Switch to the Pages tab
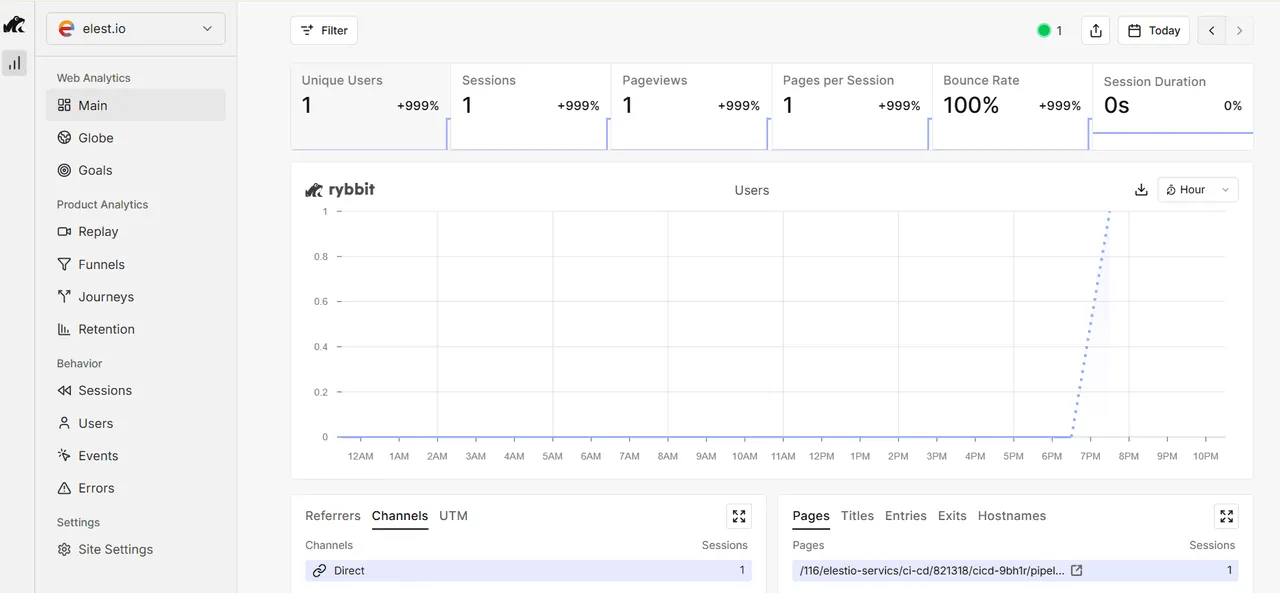Viewport: 1280px width, 593px height. tap(811, 516)
